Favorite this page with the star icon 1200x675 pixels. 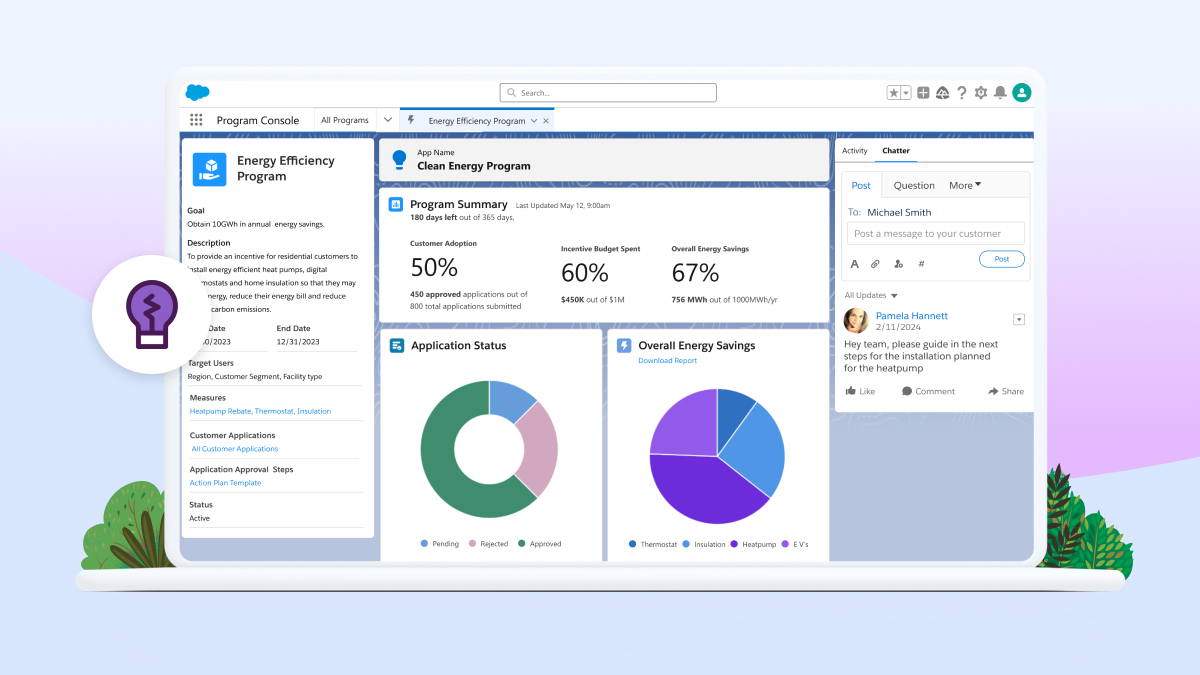(895, 92)
